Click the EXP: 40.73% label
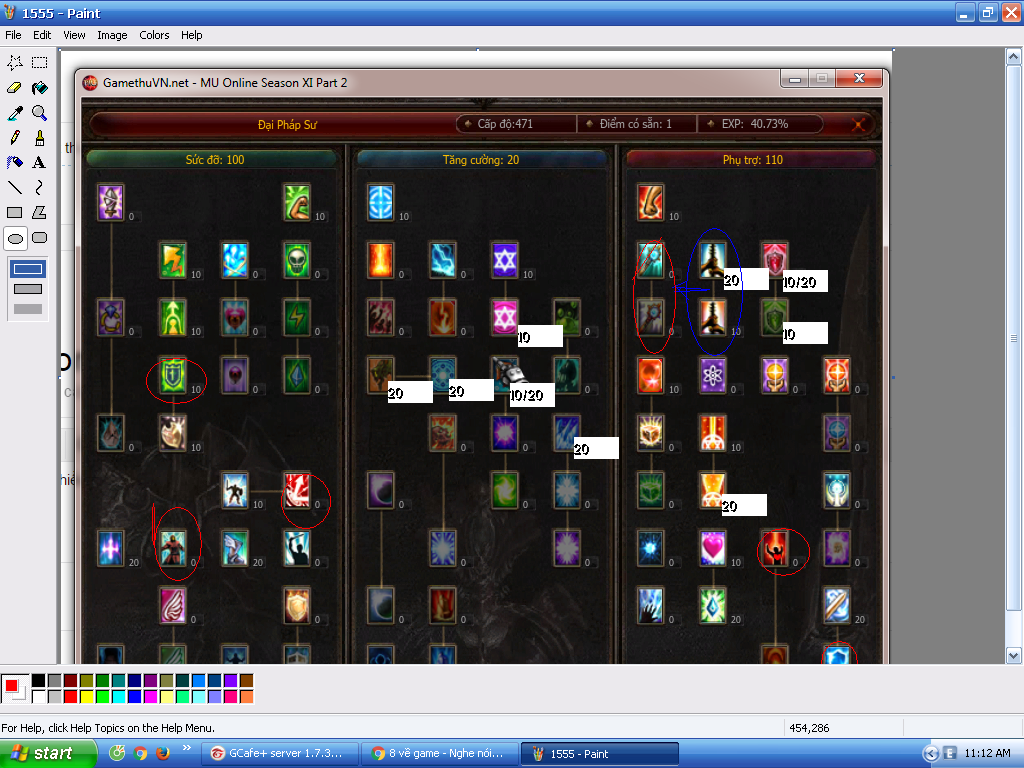The height and width of the screenshot is (768, 1024). (755, 124)
